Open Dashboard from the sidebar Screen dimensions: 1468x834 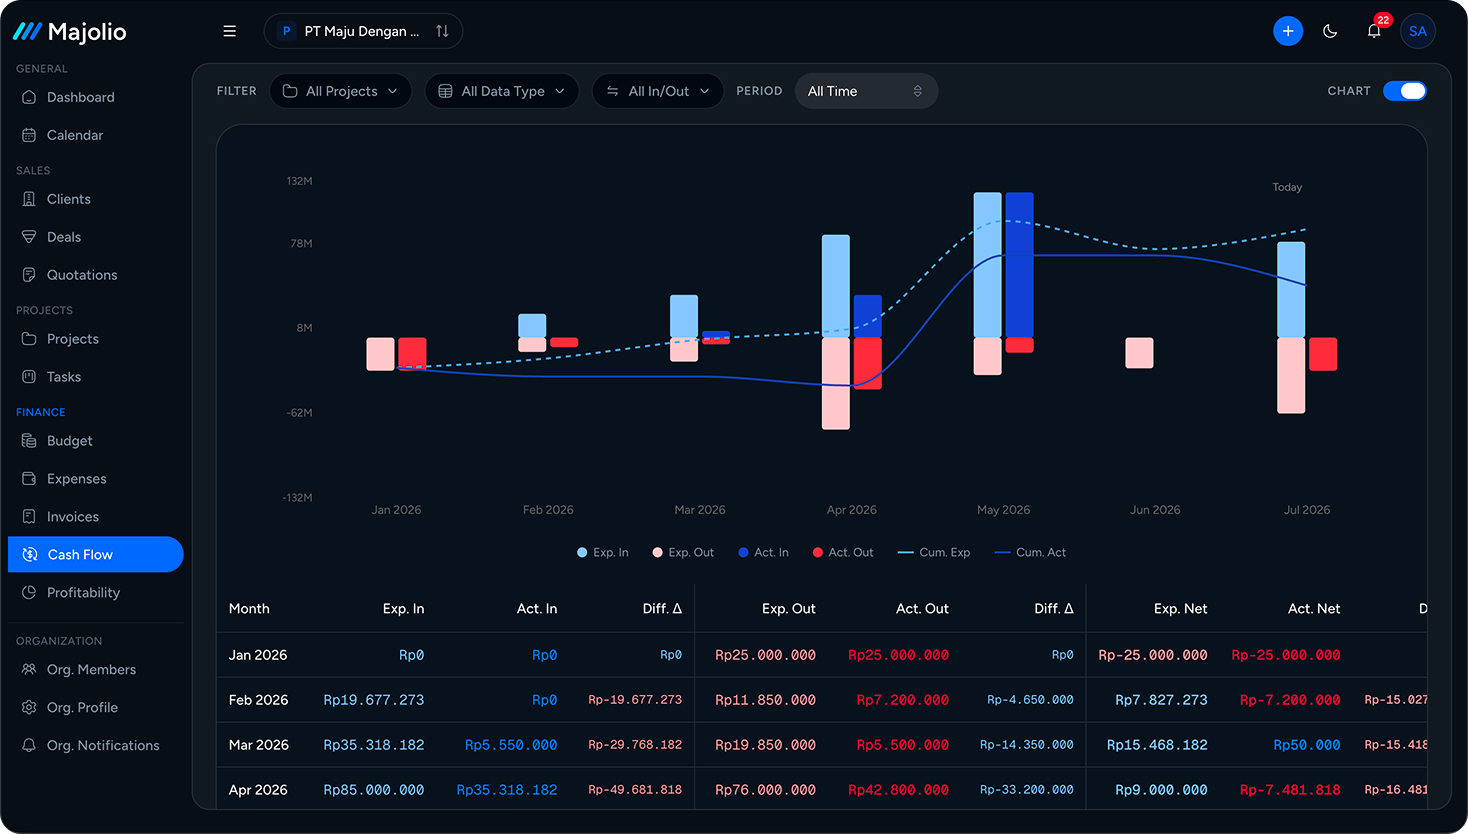[x=96, y=97]
